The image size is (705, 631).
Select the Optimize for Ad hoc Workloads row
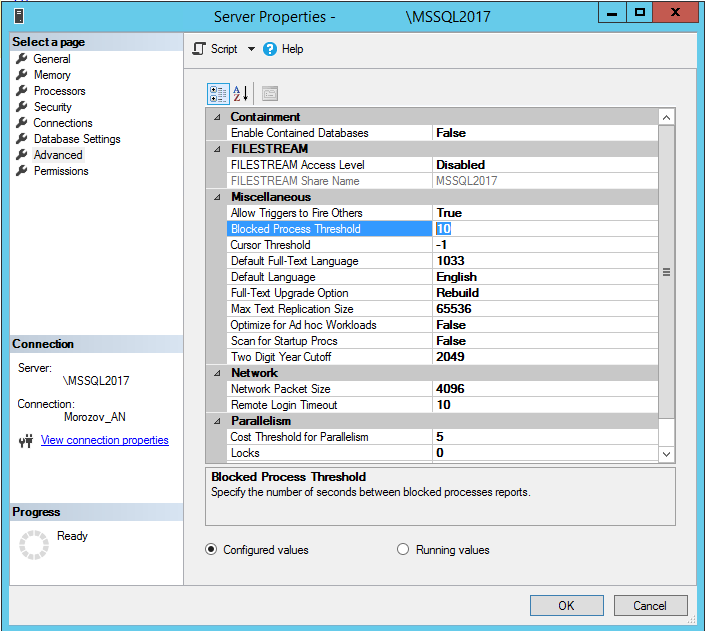[442, 325]
